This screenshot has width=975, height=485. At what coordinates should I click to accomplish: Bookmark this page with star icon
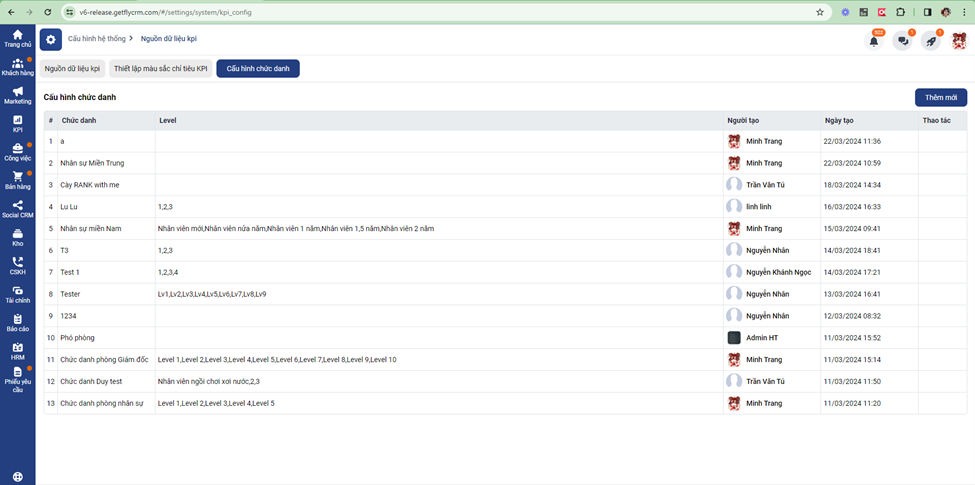click(820, 12)
